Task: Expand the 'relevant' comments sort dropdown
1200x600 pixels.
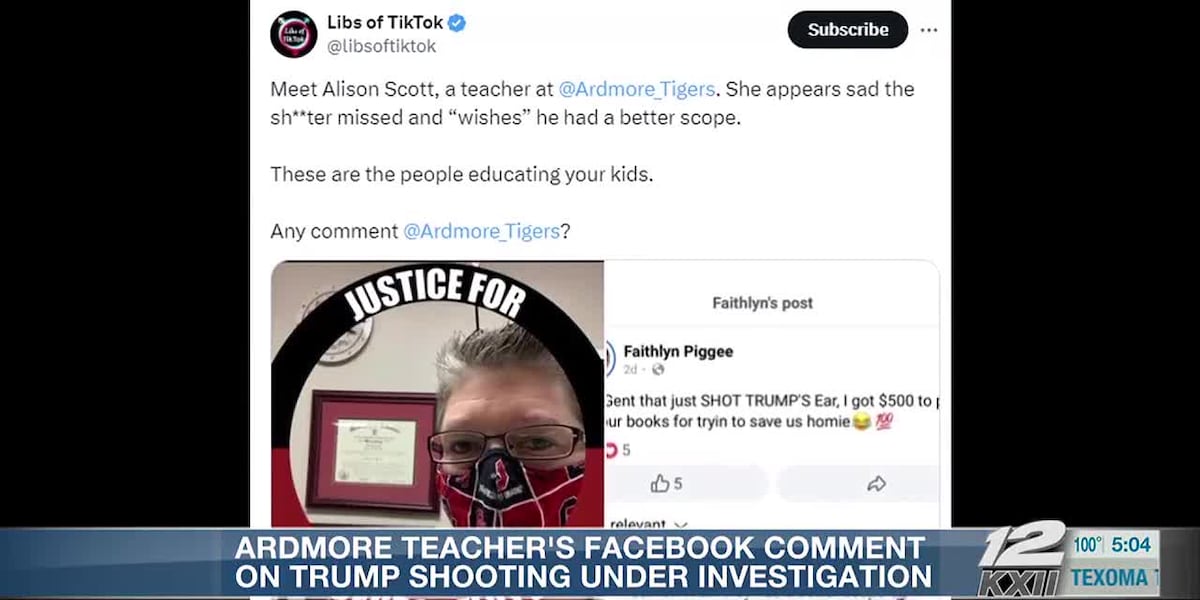Action: (x=648, y=523)
